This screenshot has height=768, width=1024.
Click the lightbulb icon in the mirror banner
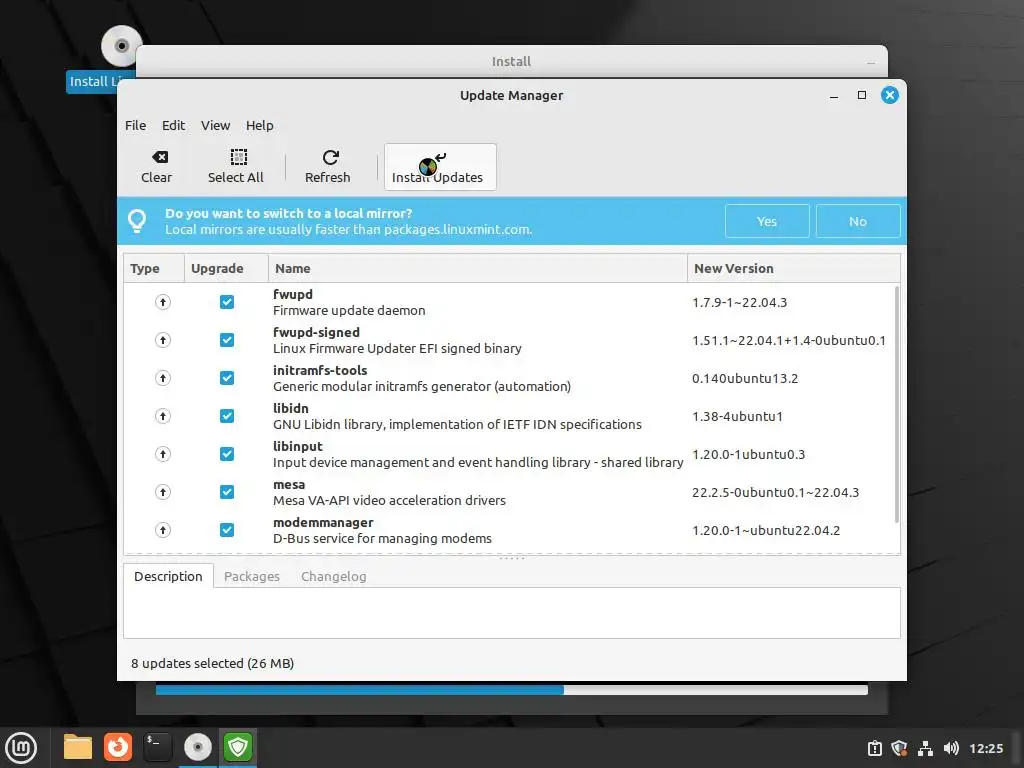(137, 221)
